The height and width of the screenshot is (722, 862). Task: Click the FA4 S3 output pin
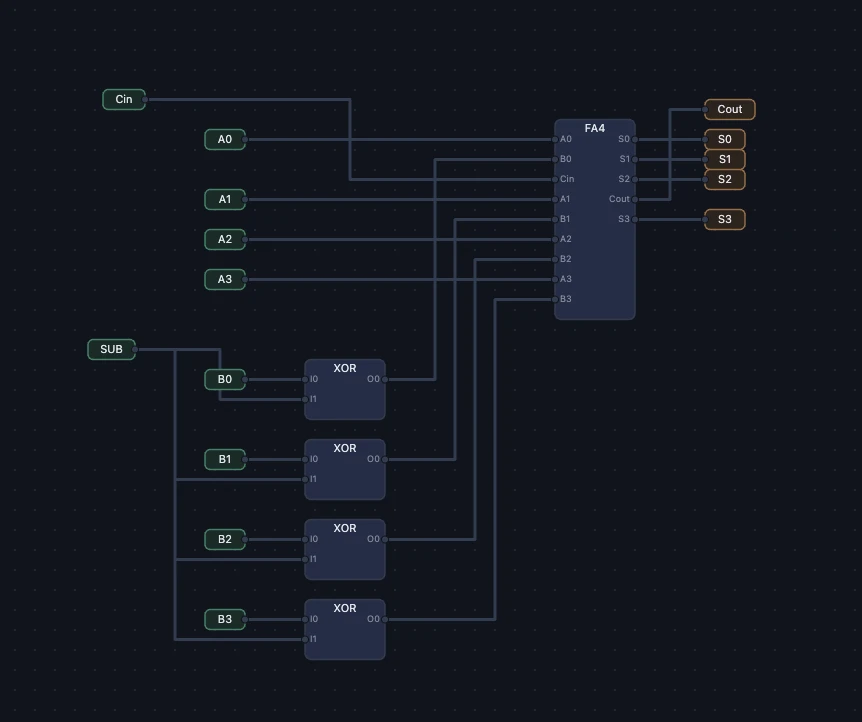(635, 219)
